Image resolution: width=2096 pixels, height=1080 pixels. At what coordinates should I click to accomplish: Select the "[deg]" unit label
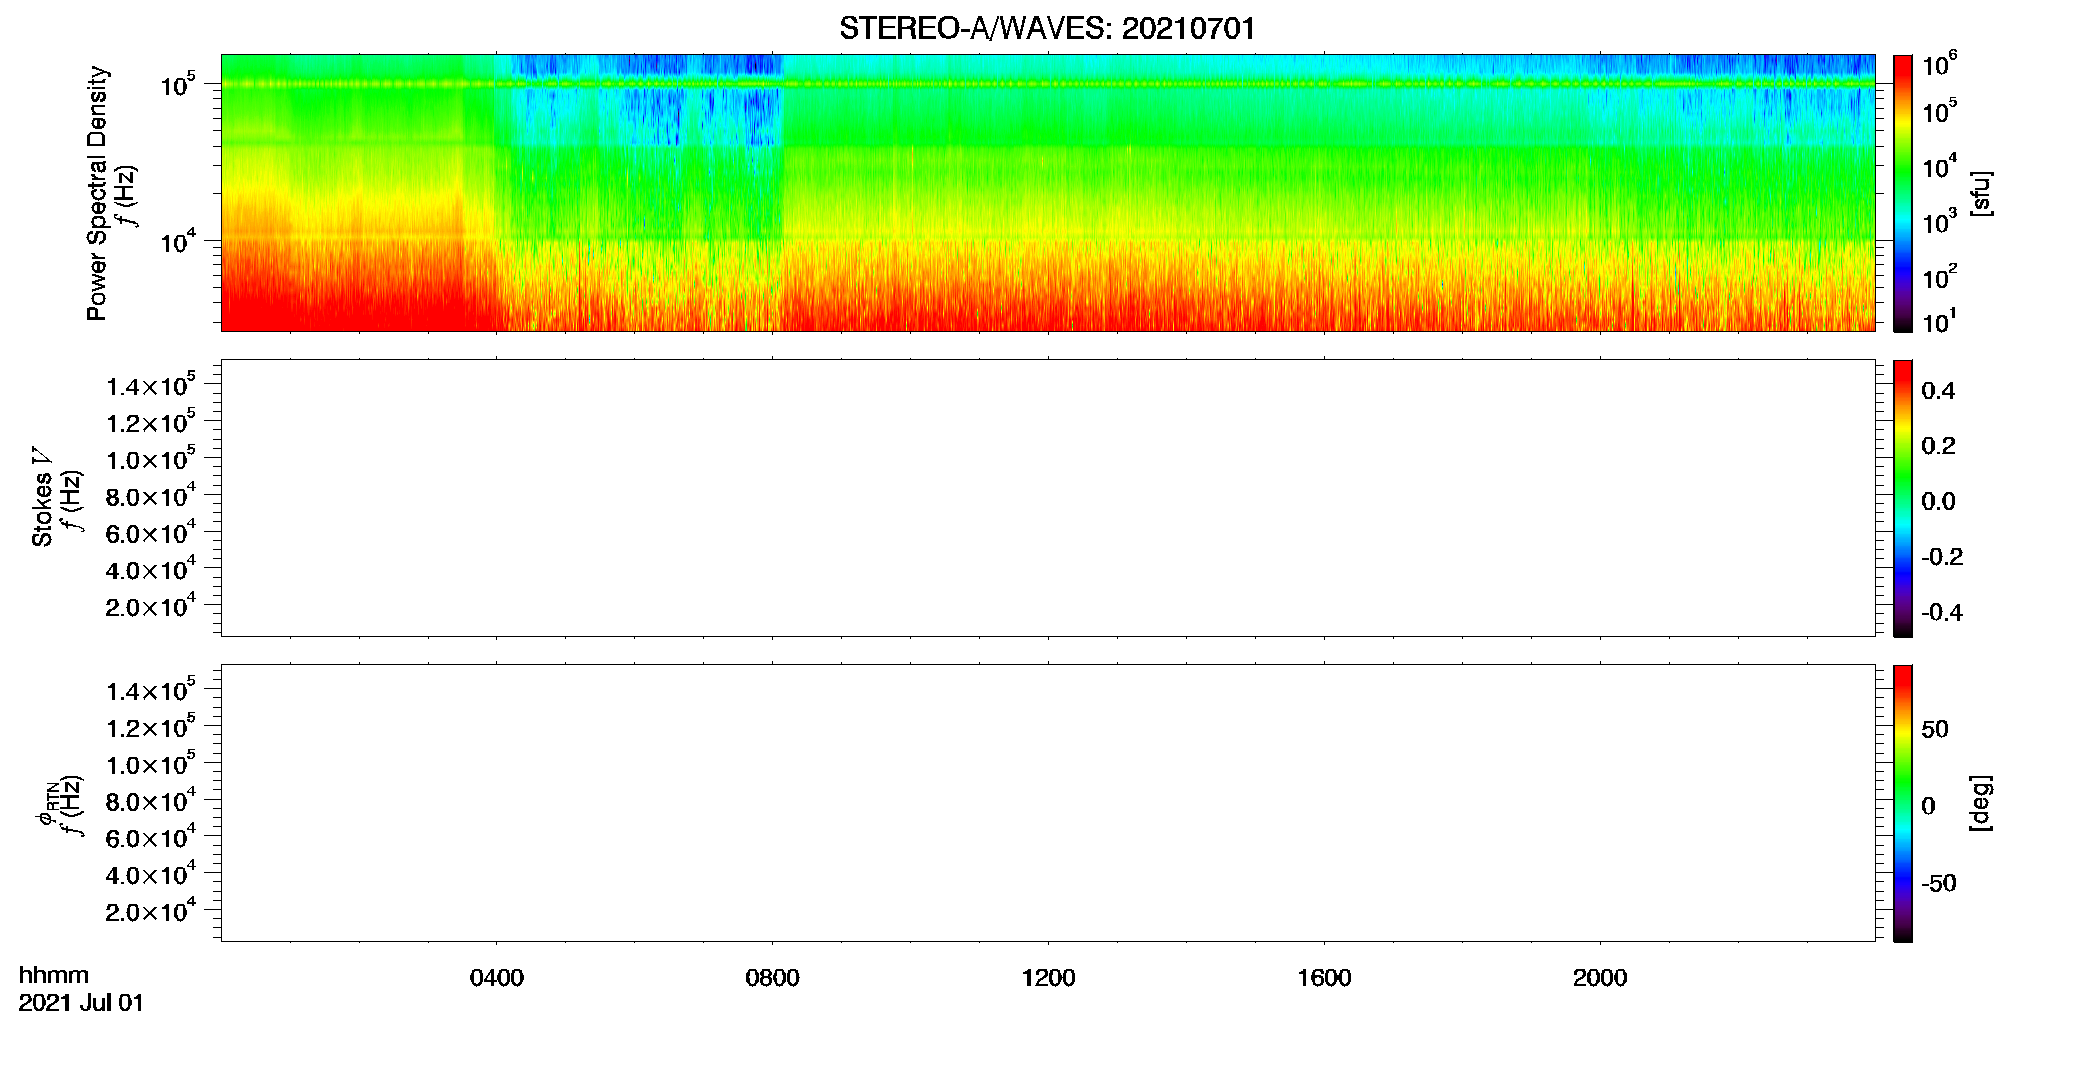1980,803
